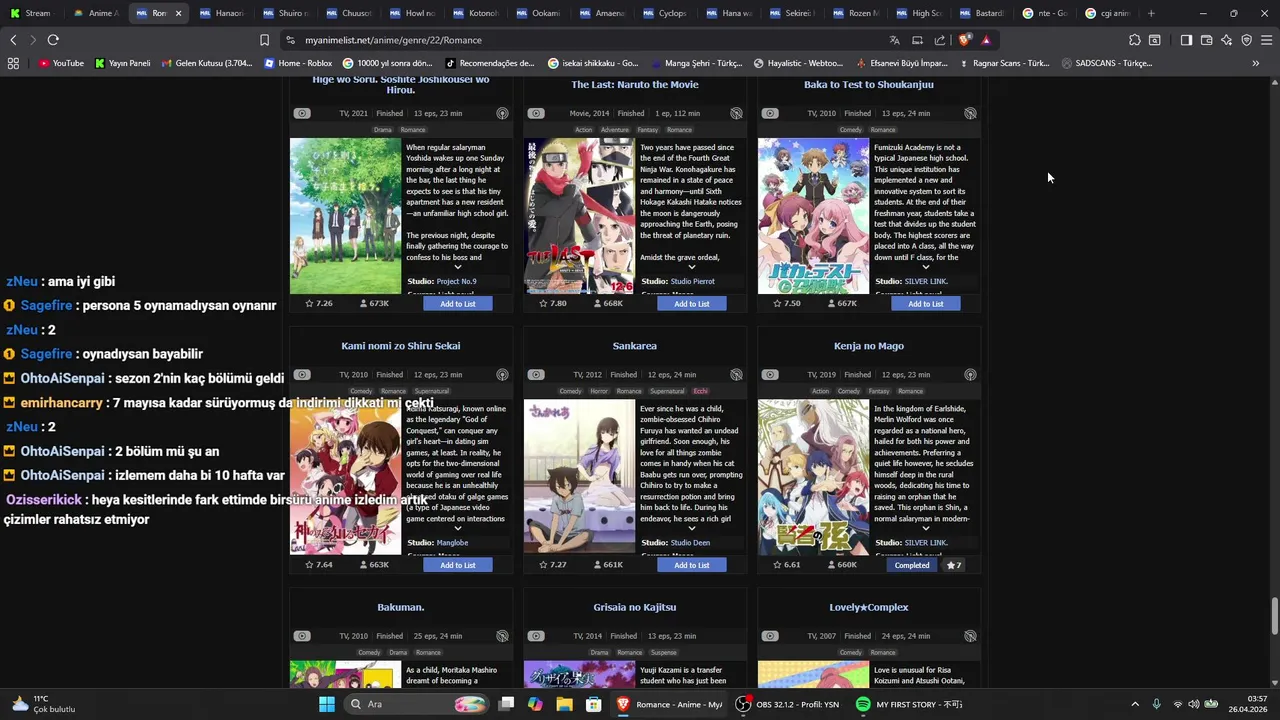This screenshot has width=1280, height=720.
Task: Click broadcast icon on Sankarea card
Action: (736, 375)
